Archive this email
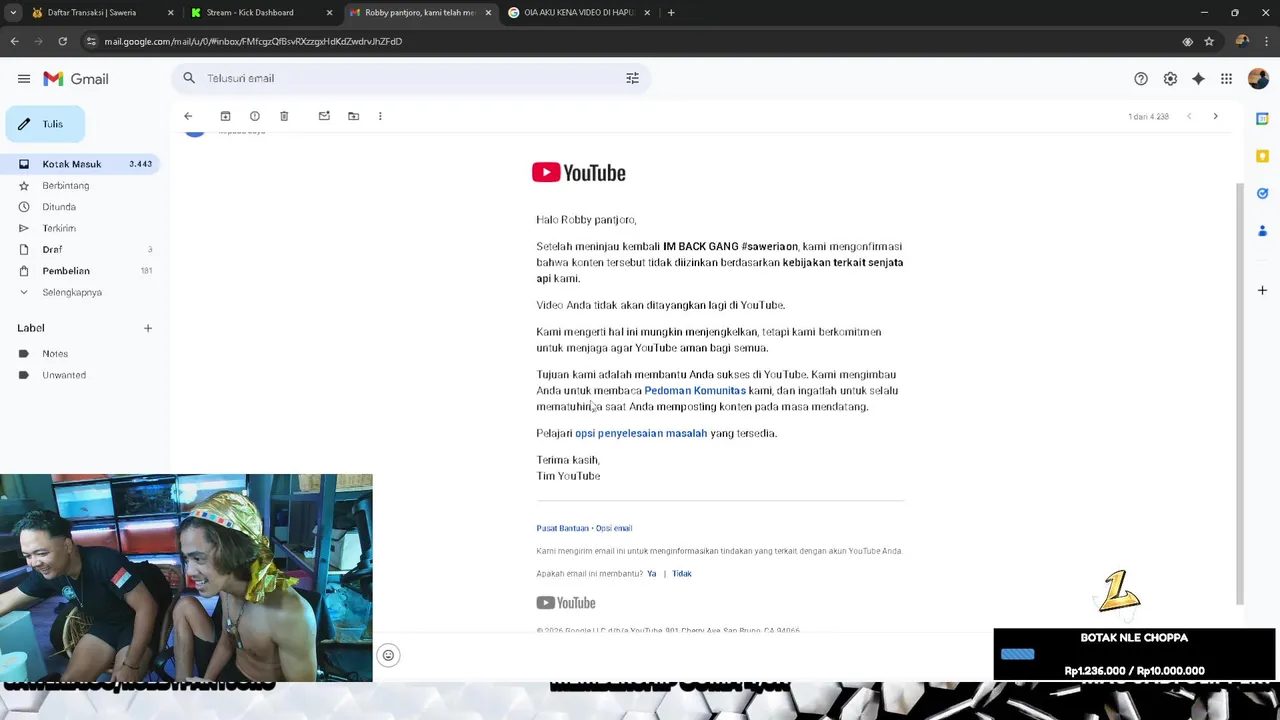This screenshot has height=720, width=1280. pos(225,116)
